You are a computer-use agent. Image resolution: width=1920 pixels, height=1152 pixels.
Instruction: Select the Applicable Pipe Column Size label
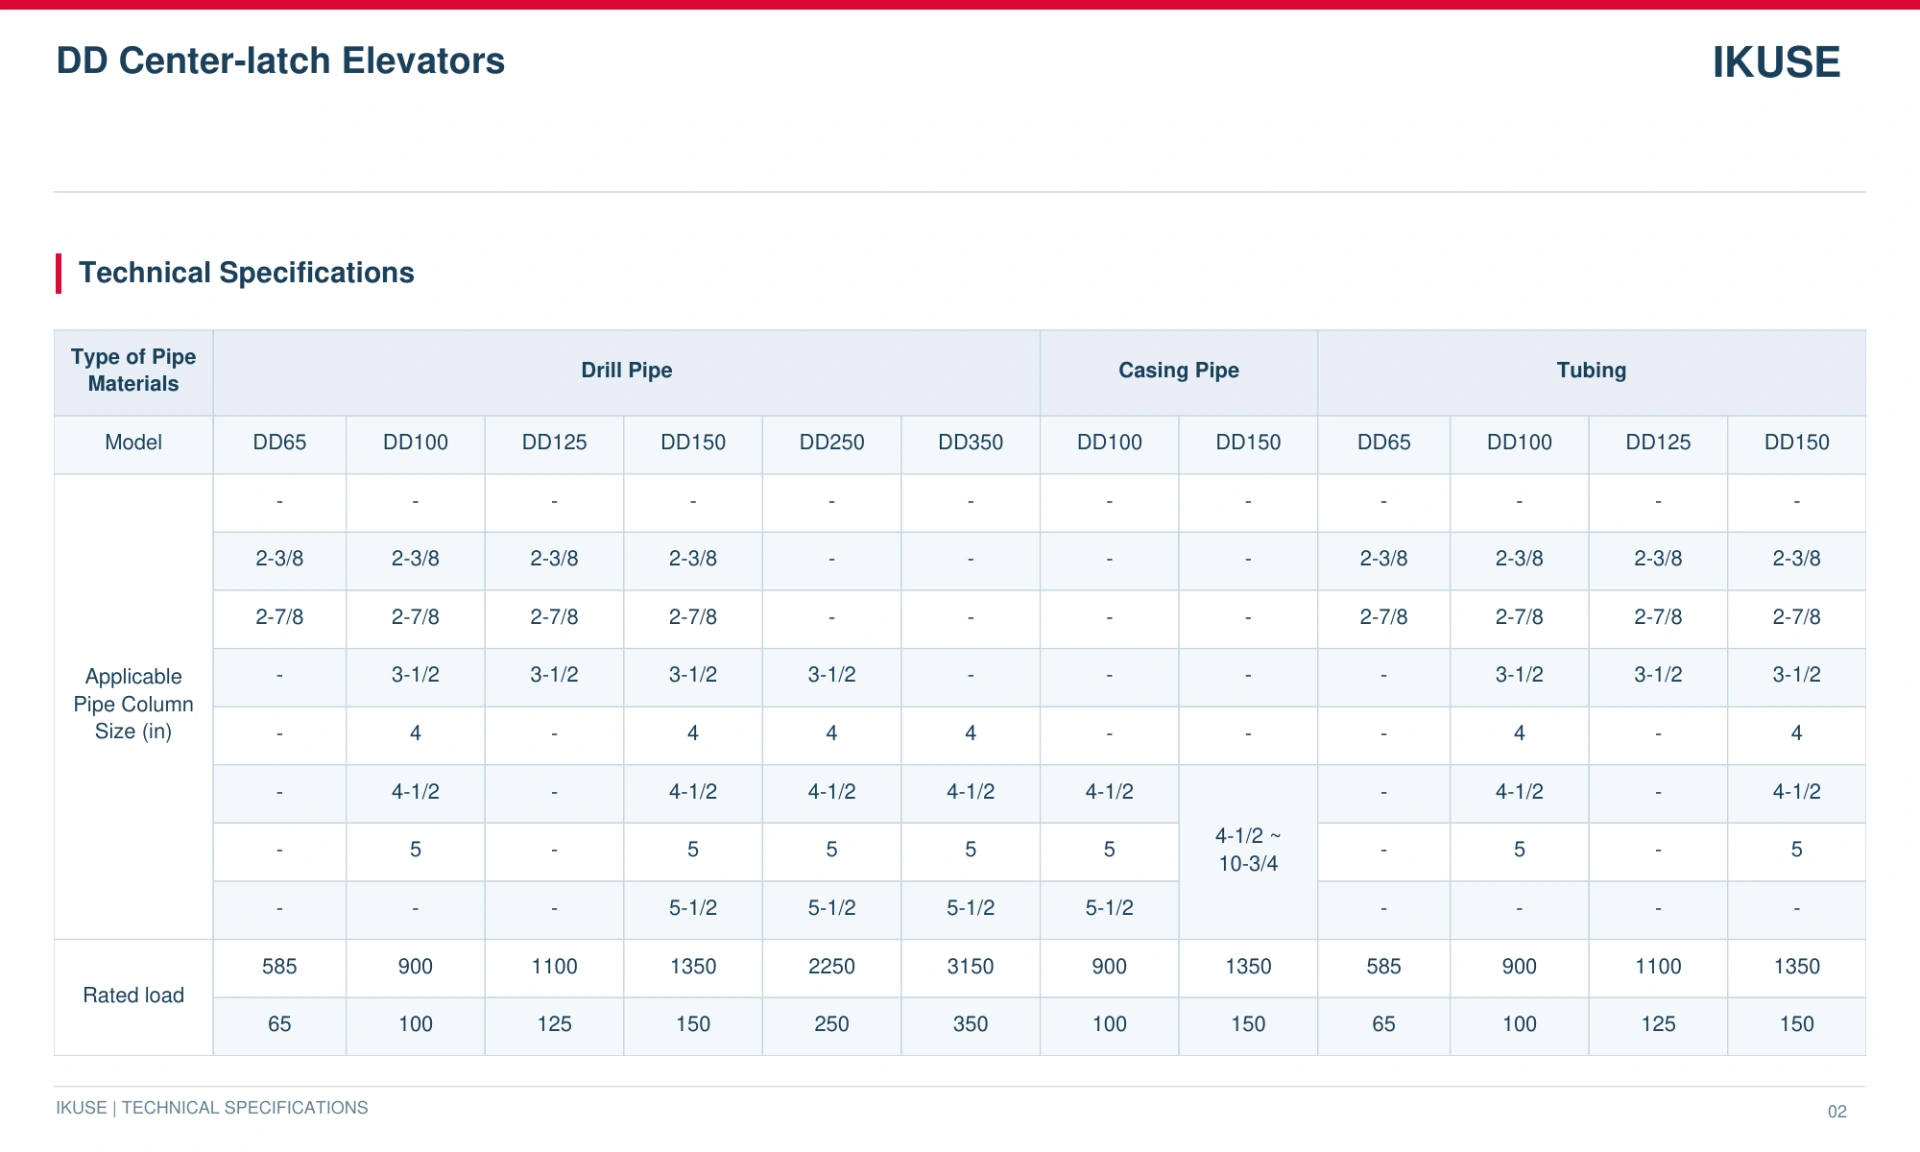(x=133, y=705)
